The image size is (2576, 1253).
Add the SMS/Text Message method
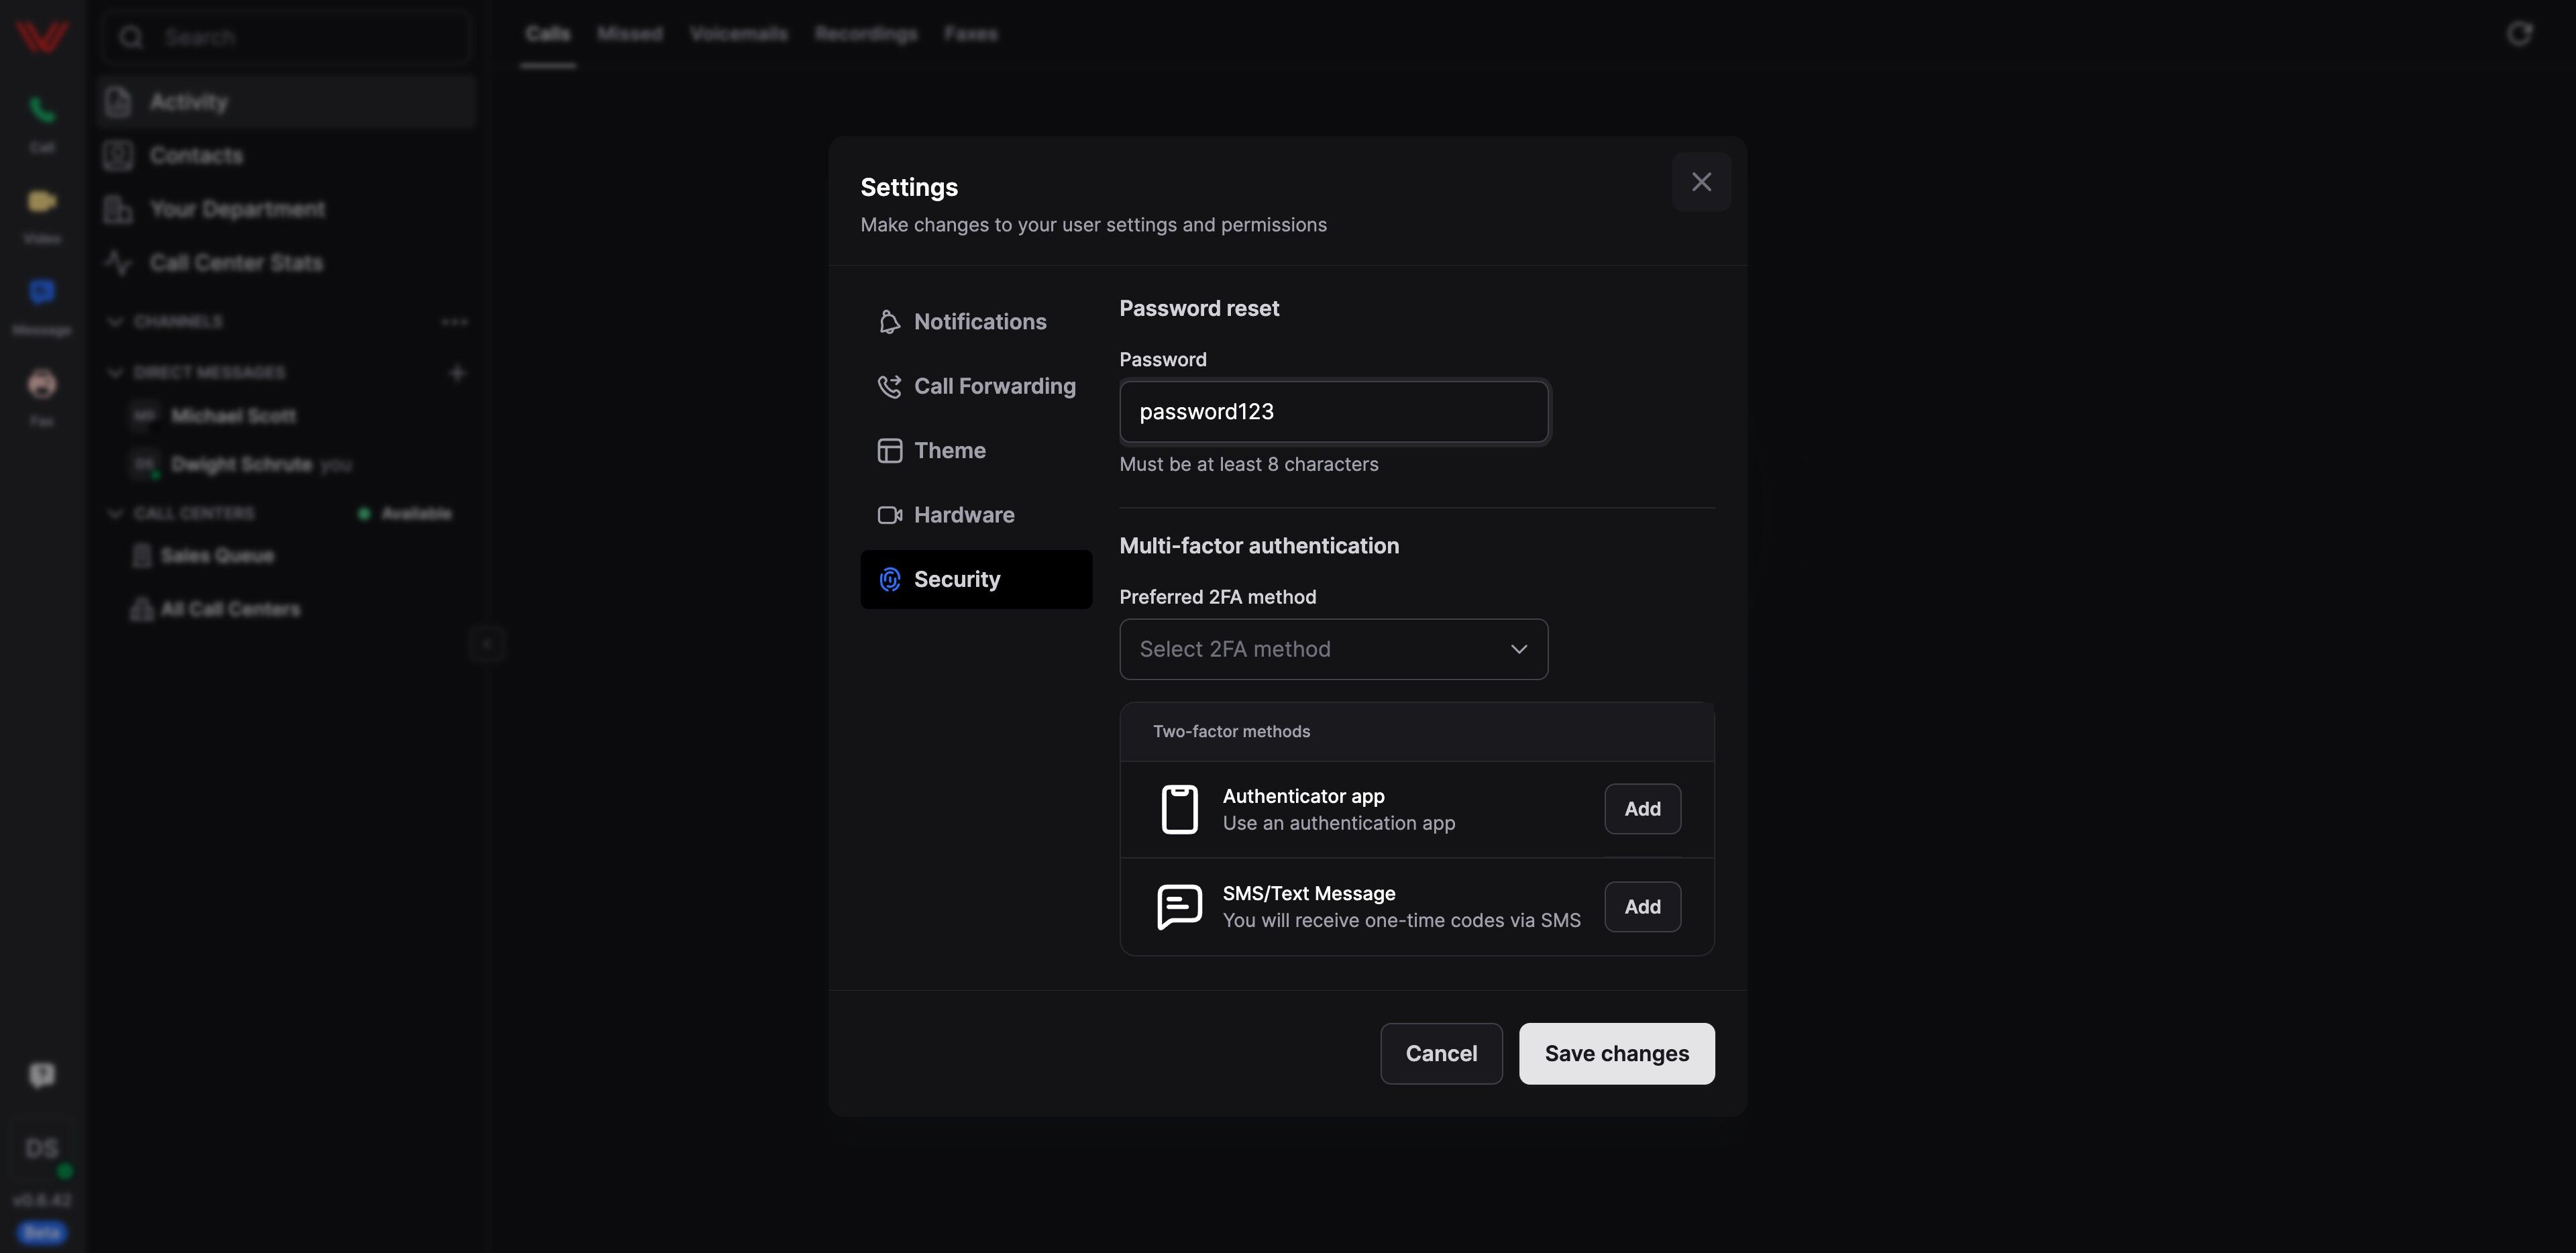click(x=1642, y=907)
